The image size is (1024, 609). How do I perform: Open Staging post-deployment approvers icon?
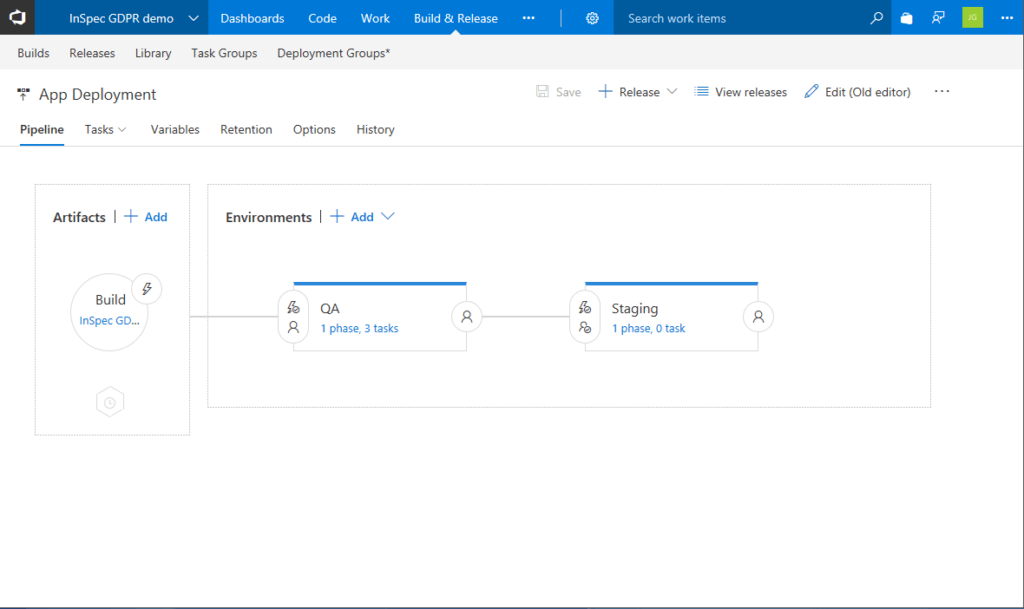point(758,317)
